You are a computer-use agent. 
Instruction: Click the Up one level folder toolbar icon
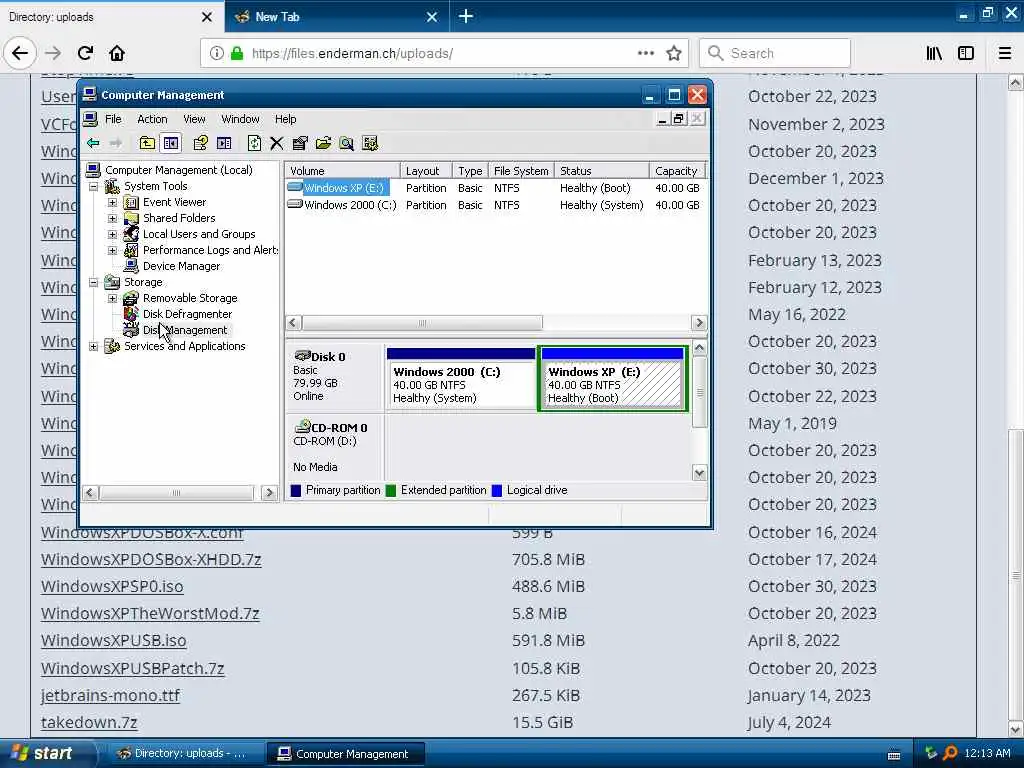[x=148, y=143]
